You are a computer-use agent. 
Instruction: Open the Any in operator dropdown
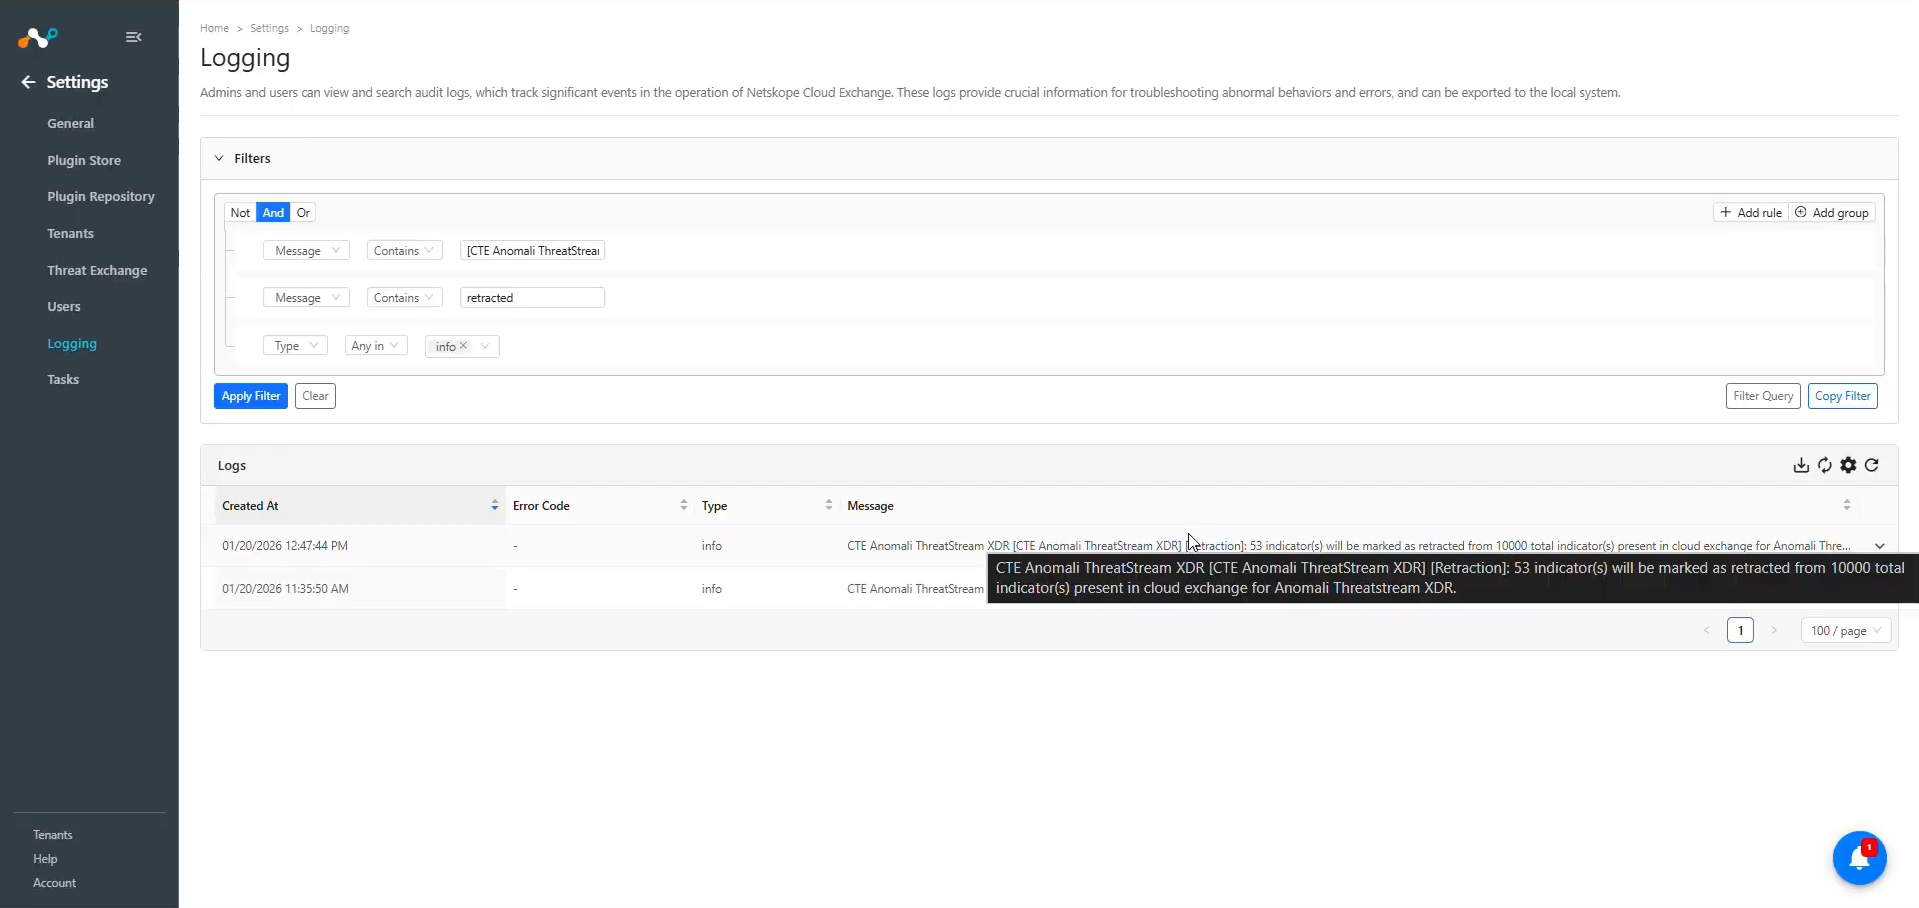click(x=375, y=346)
